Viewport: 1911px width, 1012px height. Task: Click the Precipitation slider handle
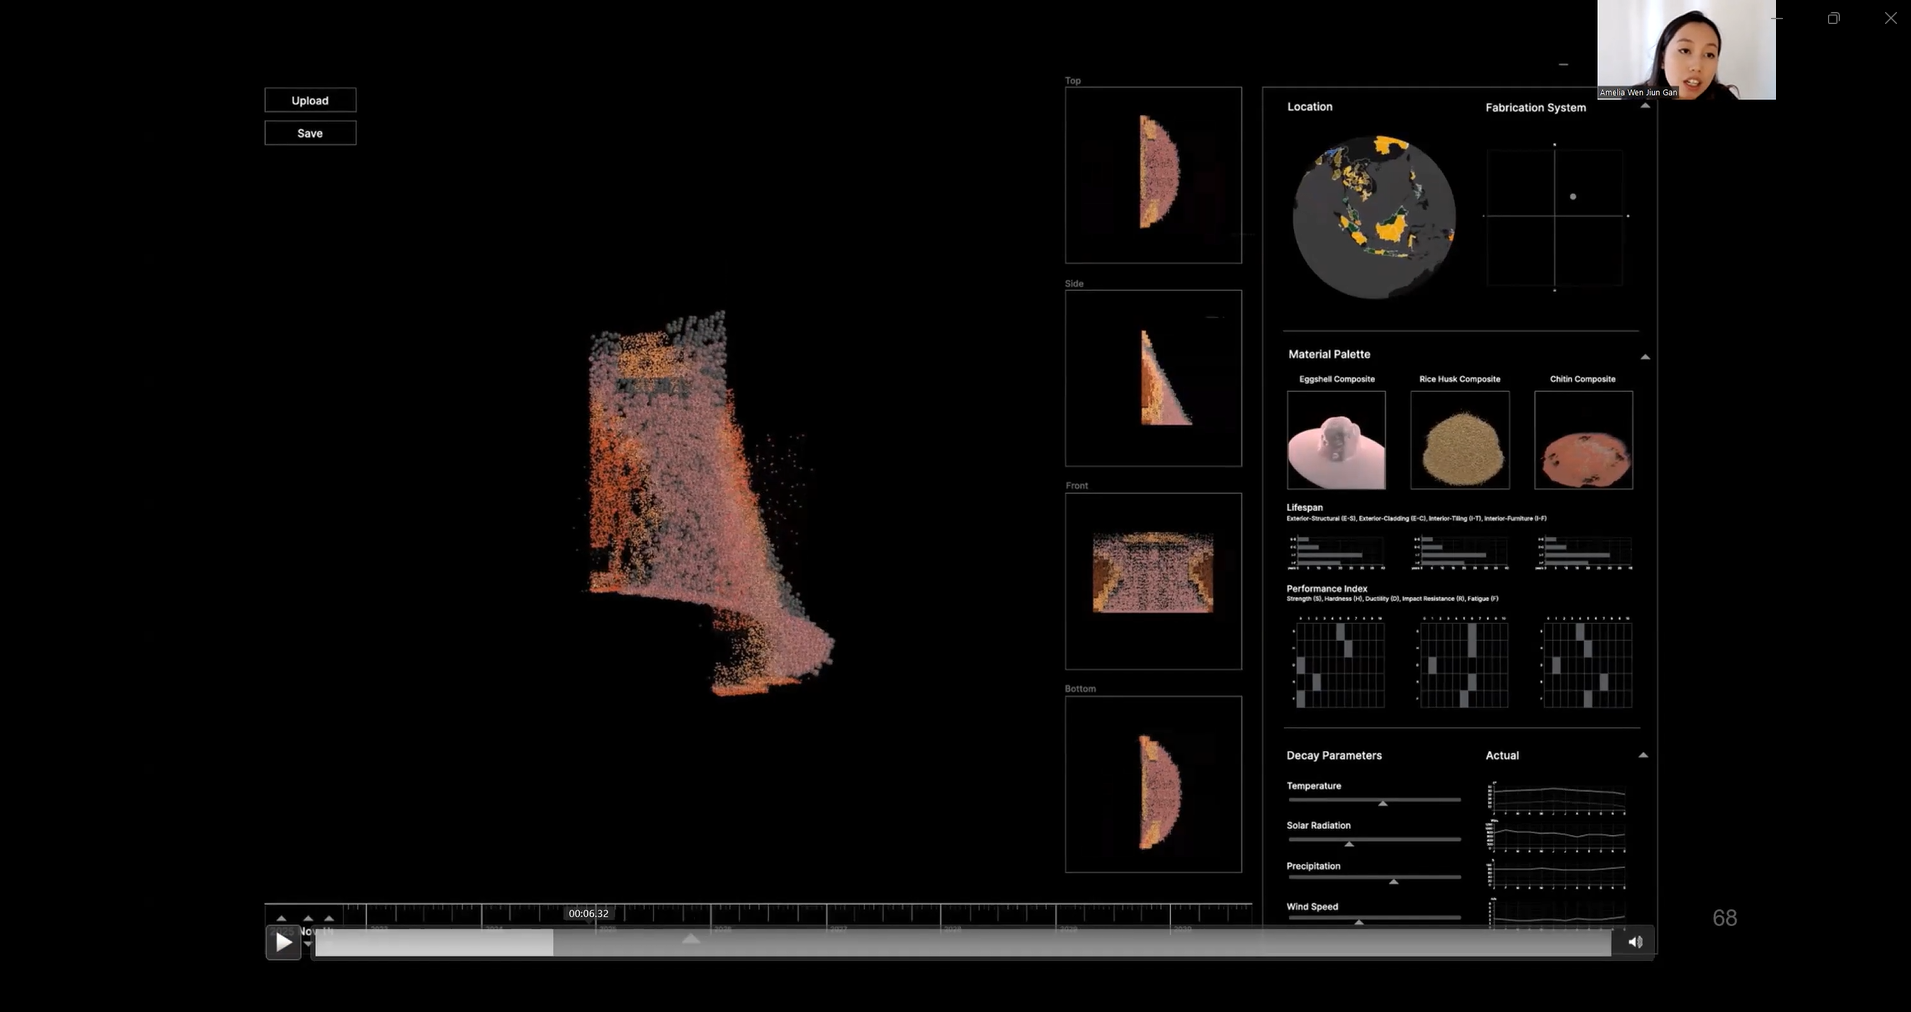[1393, 881]
